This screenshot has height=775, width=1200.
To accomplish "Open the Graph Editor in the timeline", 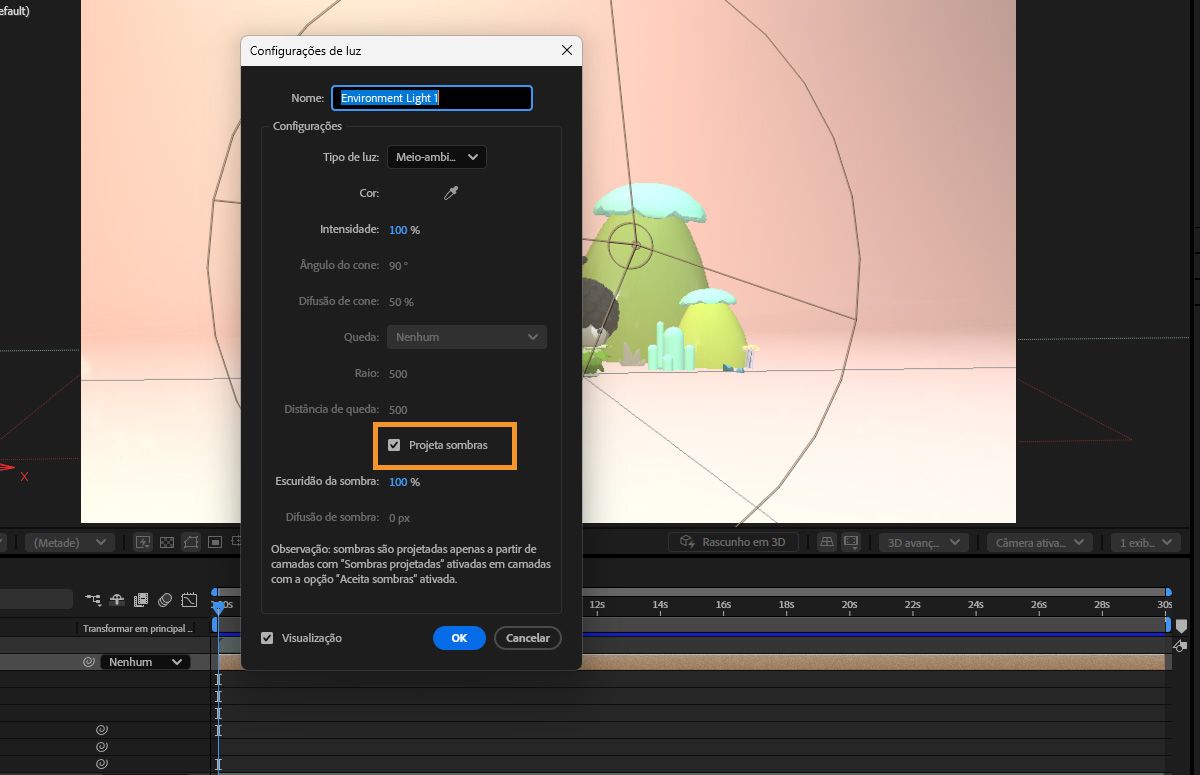I will 190,598.
